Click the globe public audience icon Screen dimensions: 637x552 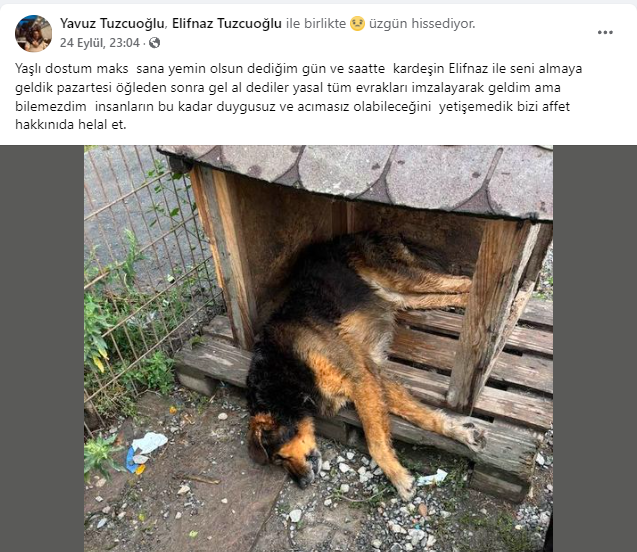(x=154, y=43)
